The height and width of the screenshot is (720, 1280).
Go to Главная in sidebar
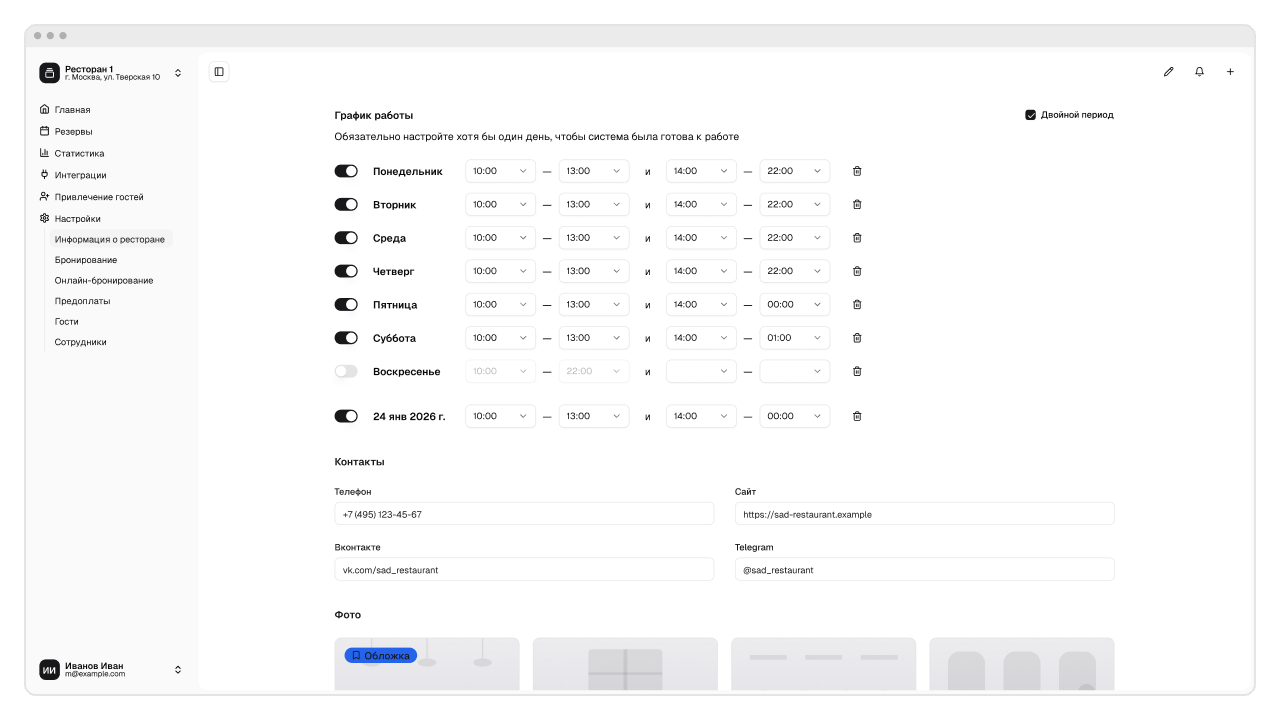[73, 110]
